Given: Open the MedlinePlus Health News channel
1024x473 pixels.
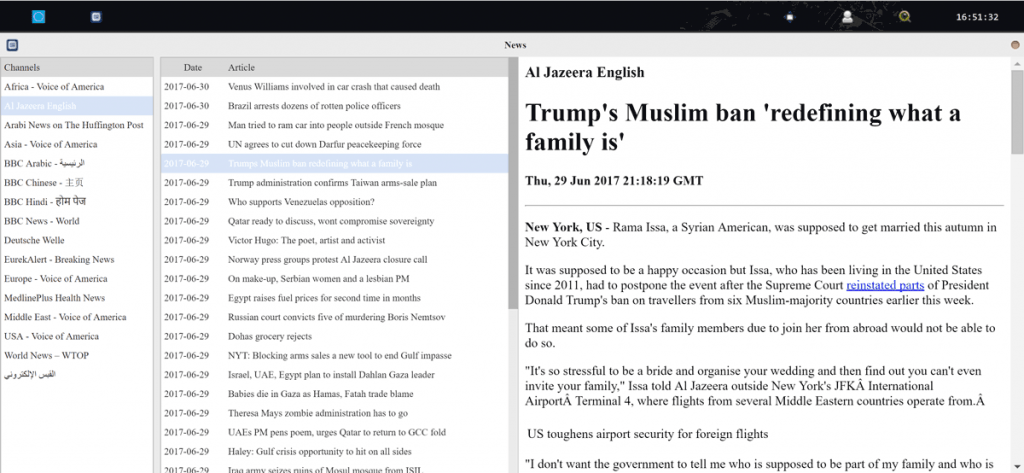Looking at the screenshot, I should [54, 298].
